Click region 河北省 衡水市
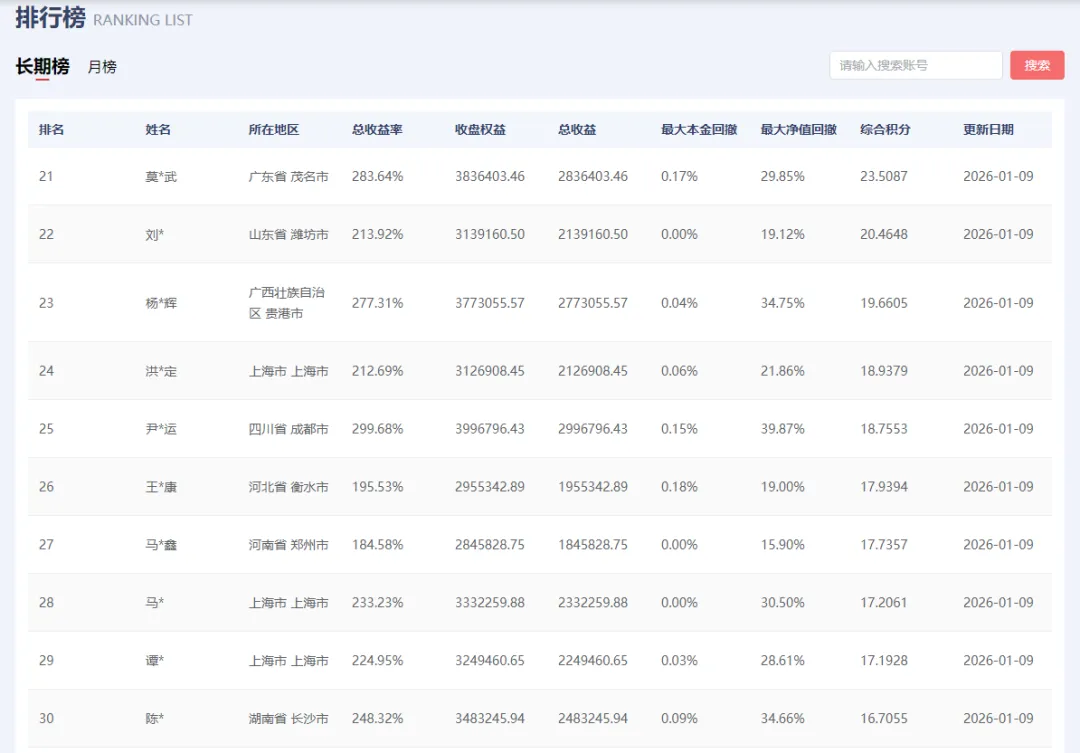The width and height of the screenshot is (1080, 753). click(x=289, y=487)
